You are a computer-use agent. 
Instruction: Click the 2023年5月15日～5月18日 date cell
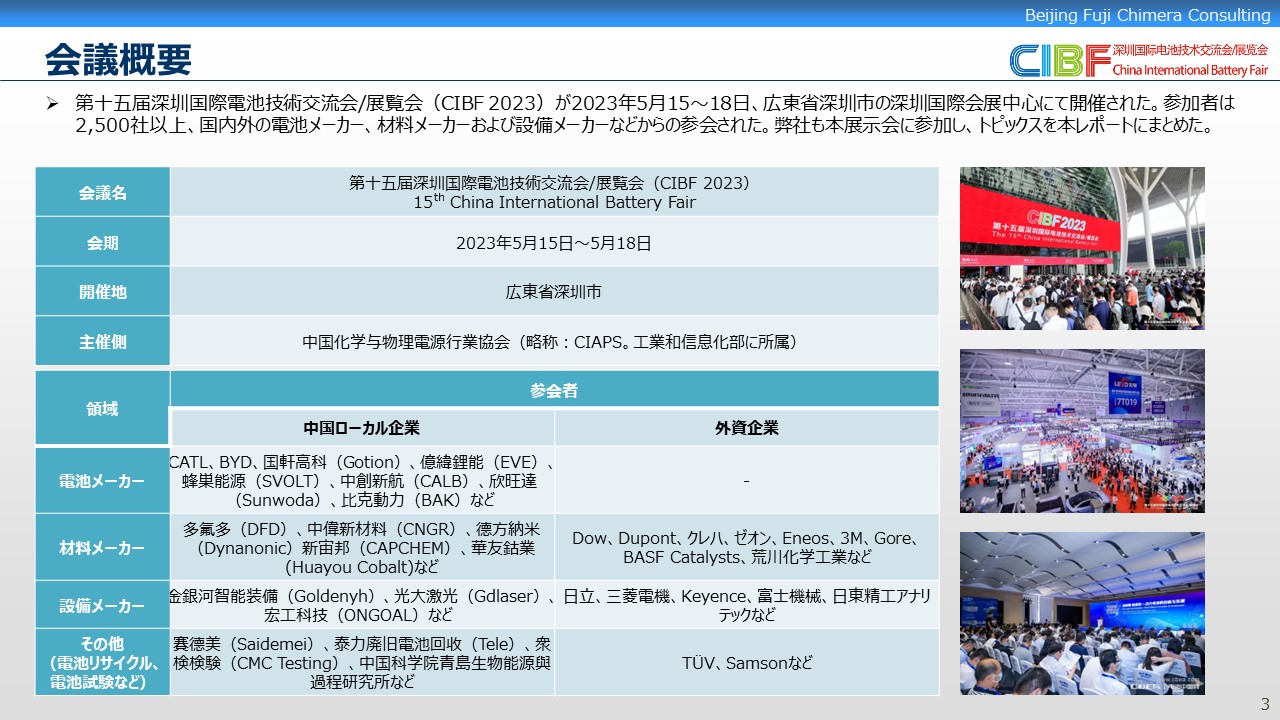pos(555,242)
